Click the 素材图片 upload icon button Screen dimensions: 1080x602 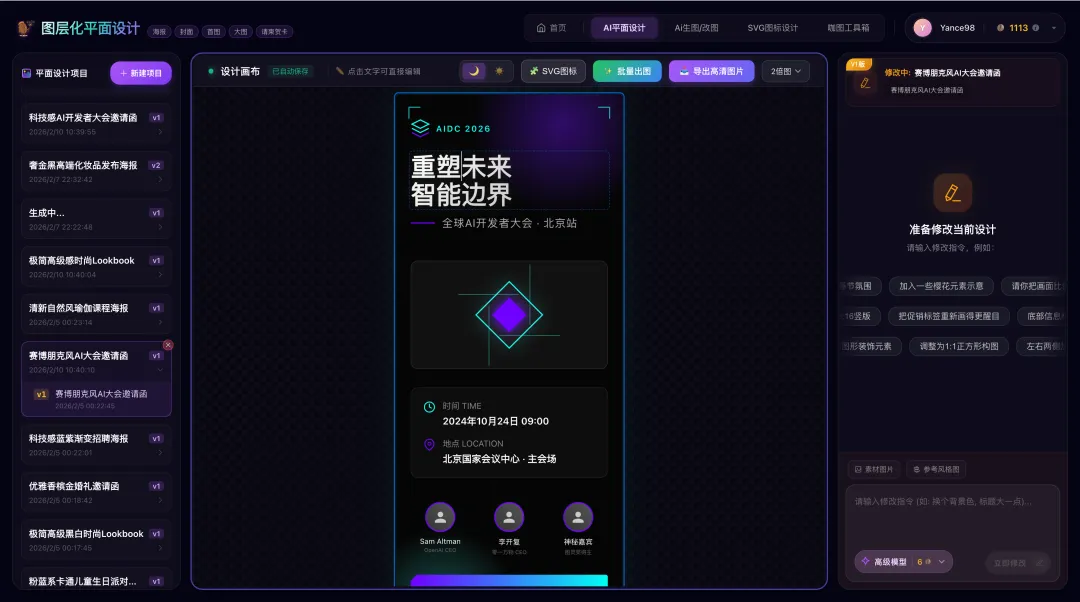[873, 469]
